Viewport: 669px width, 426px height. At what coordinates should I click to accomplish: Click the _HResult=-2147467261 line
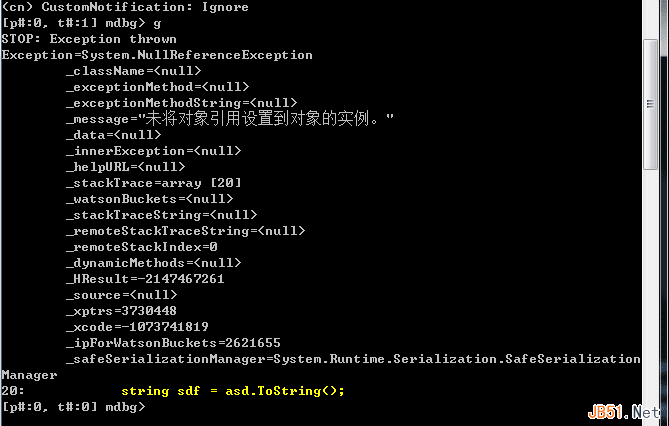click(145, 279)
